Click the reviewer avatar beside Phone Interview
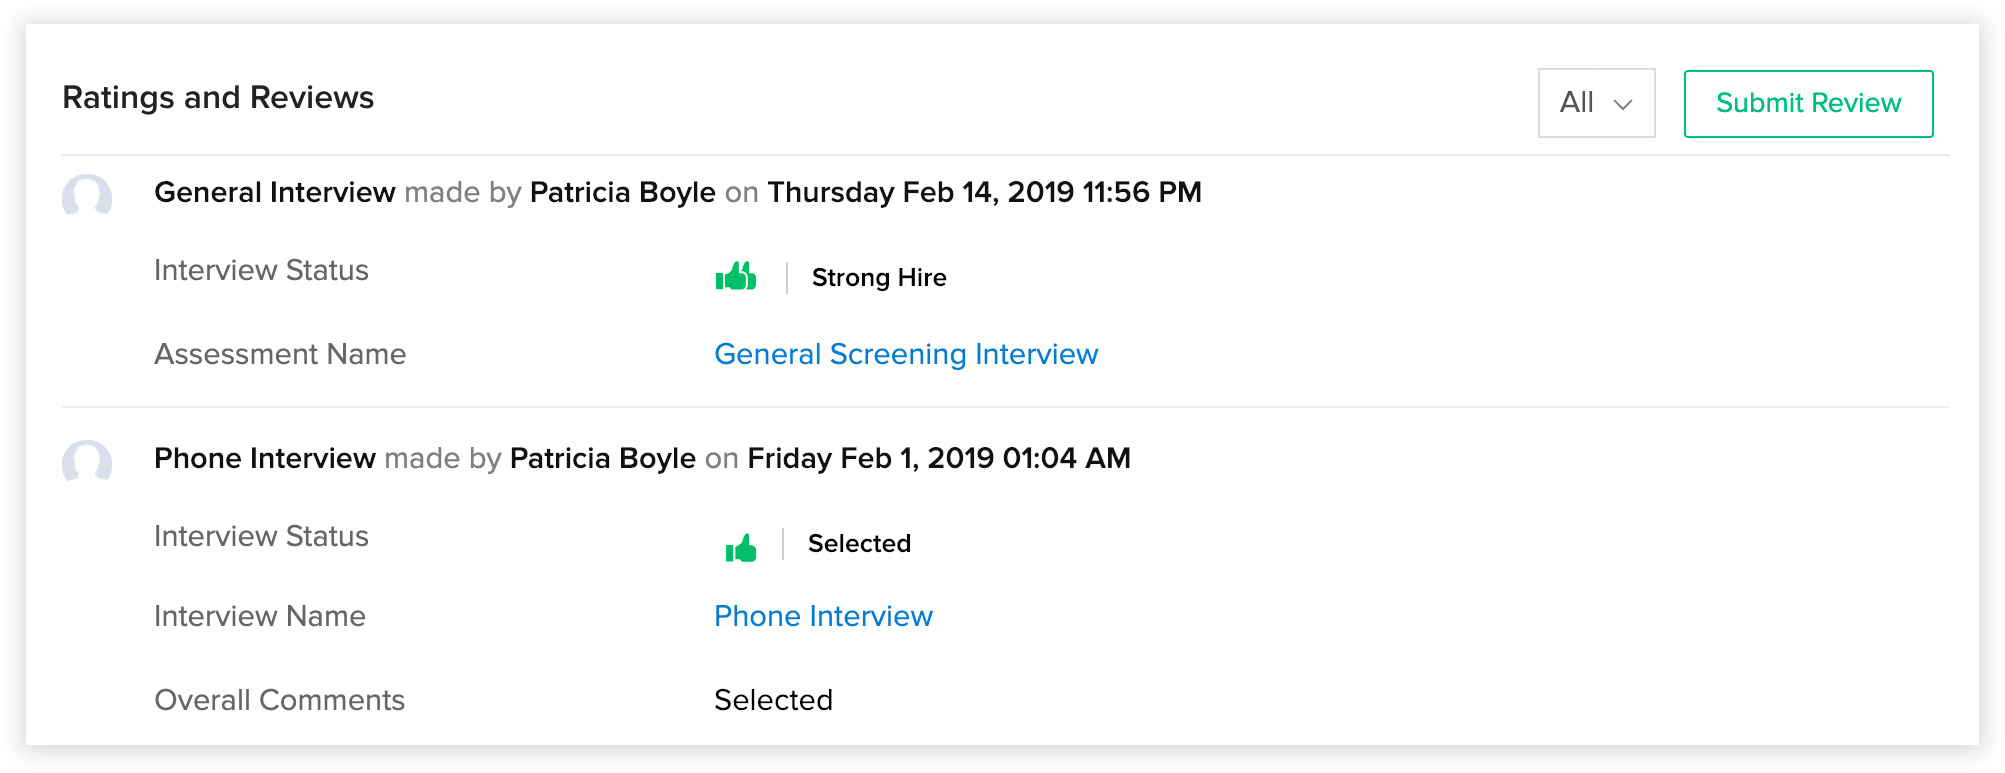The image size is (2005, 773). (87, 462)
